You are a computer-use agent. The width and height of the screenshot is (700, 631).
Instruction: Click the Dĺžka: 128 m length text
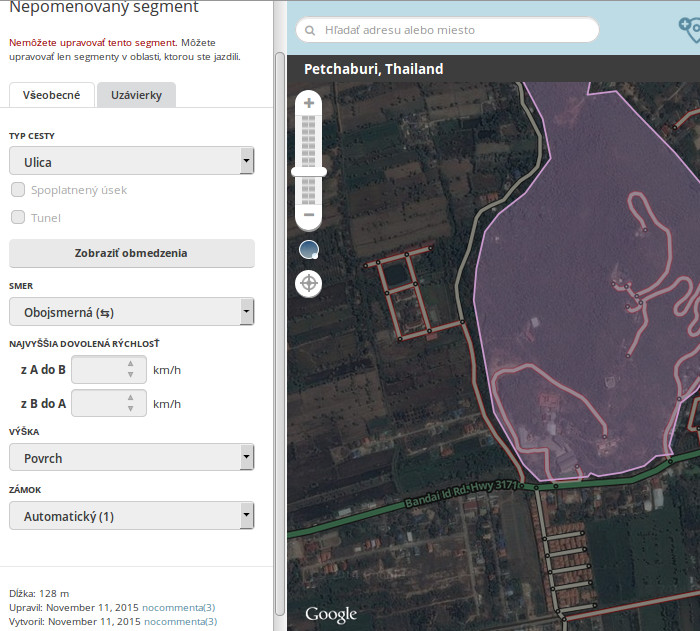pos(39,593)
